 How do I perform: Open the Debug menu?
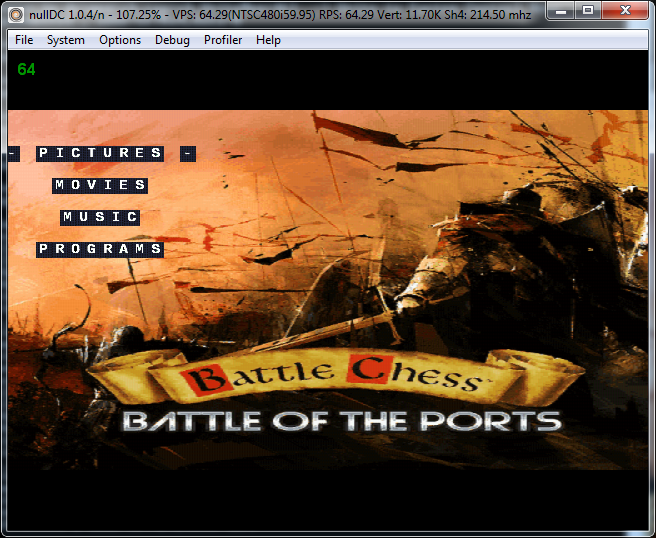pyautogui.click(x=172, y=40)
